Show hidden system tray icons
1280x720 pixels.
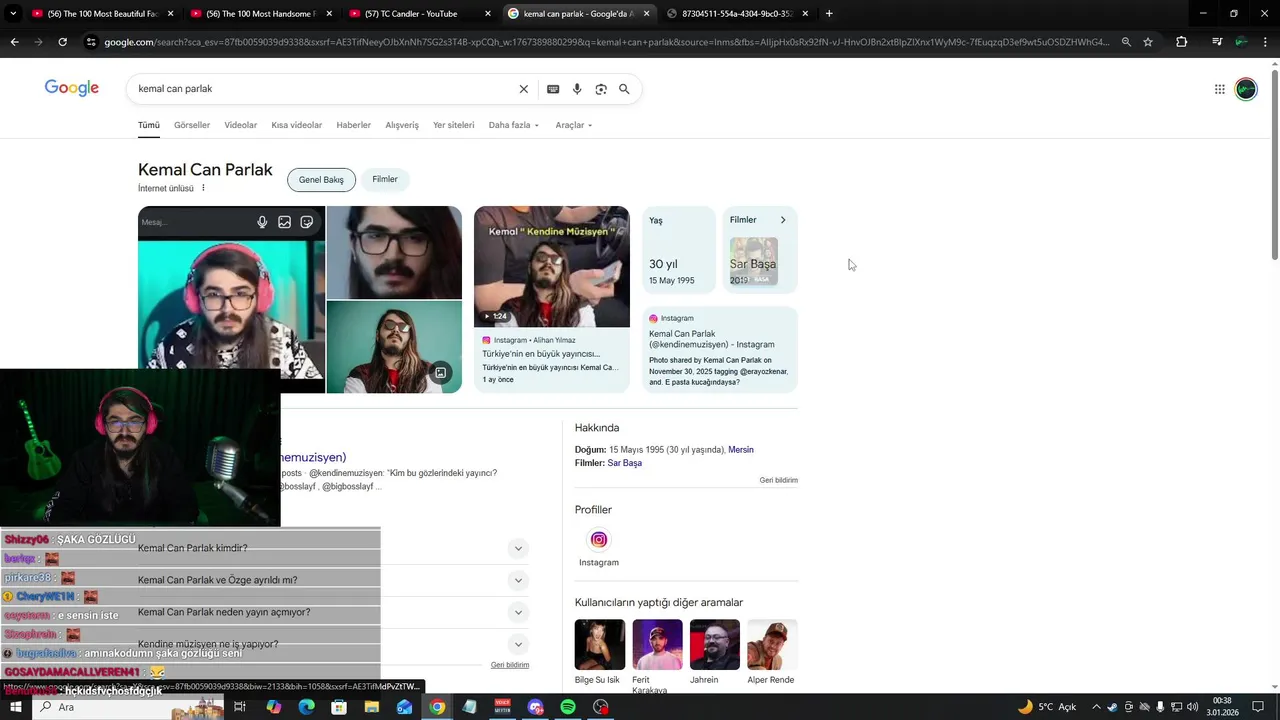[1096, 707]
